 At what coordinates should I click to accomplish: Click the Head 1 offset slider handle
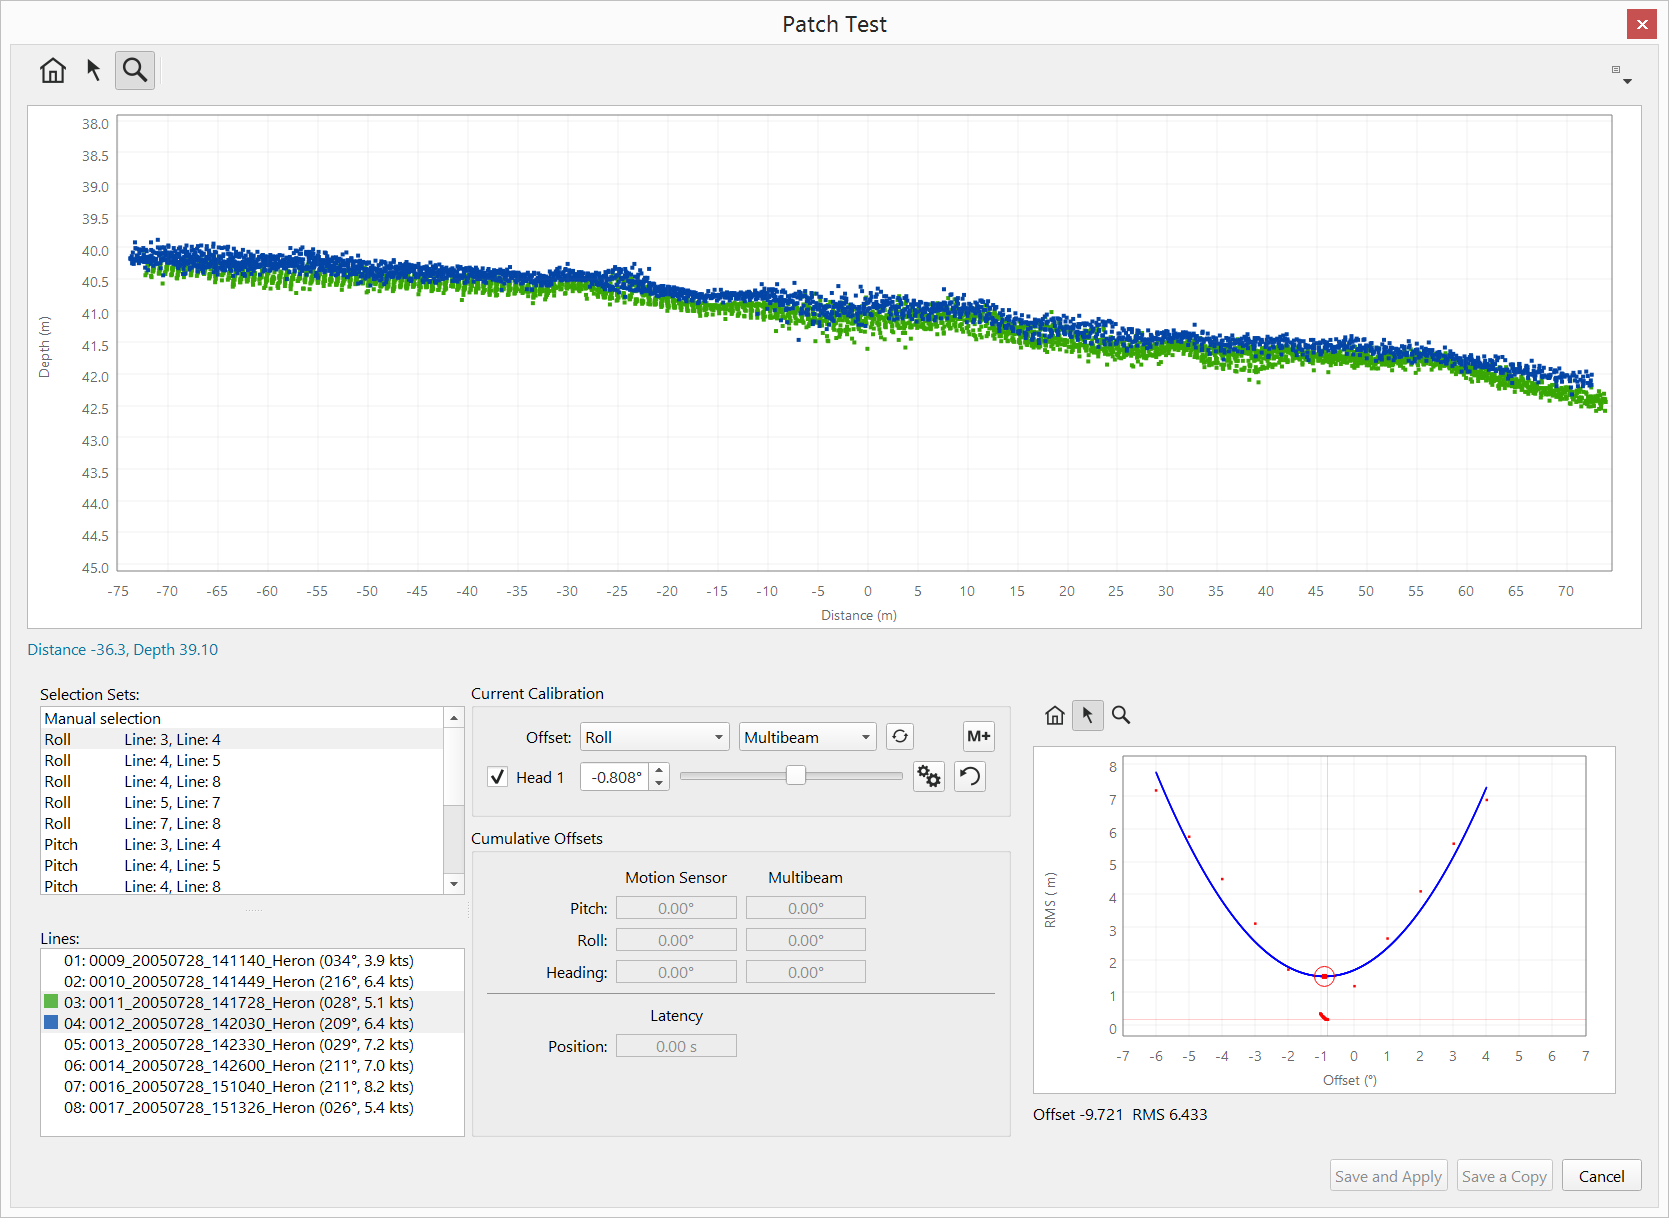(x=796, y=776)
